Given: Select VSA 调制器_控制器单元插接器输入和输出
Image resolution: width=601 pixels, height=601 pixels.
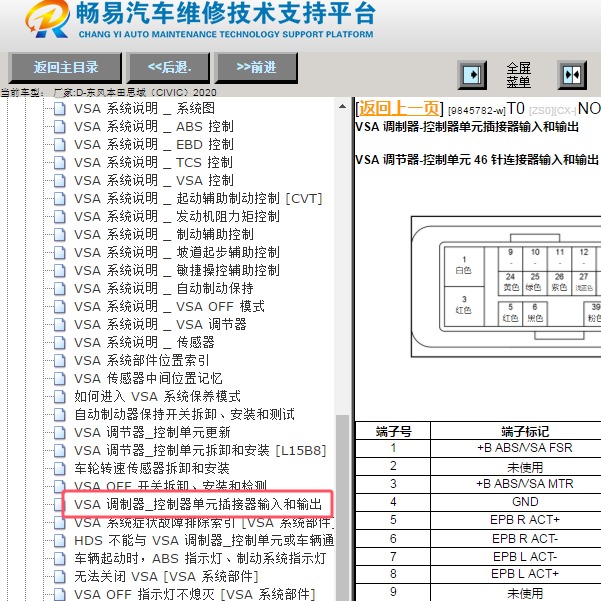Looking at the screenshot, I should coord(198,505).
